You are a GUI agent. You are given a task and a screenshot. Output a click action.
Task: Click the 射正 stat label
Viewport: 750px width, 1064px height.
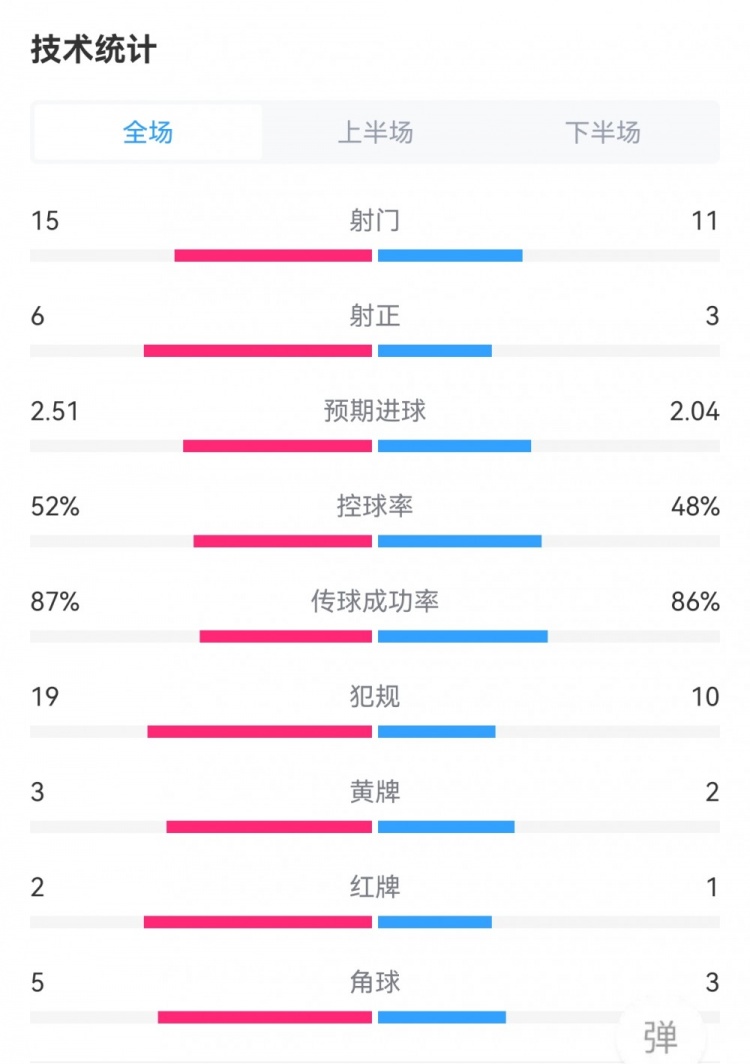(375, 316)
